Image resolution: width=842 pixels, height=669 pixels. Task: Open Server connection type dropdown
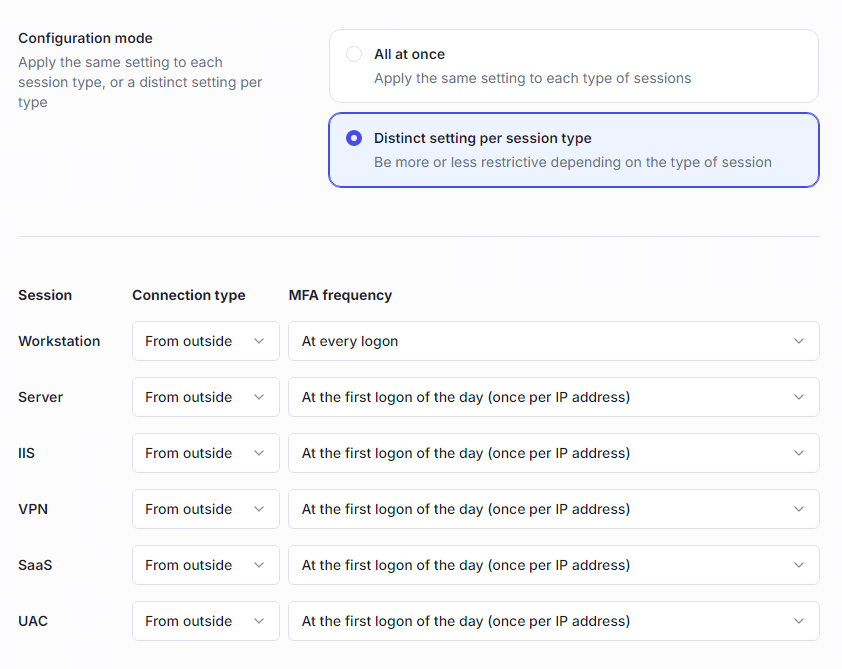205,397
